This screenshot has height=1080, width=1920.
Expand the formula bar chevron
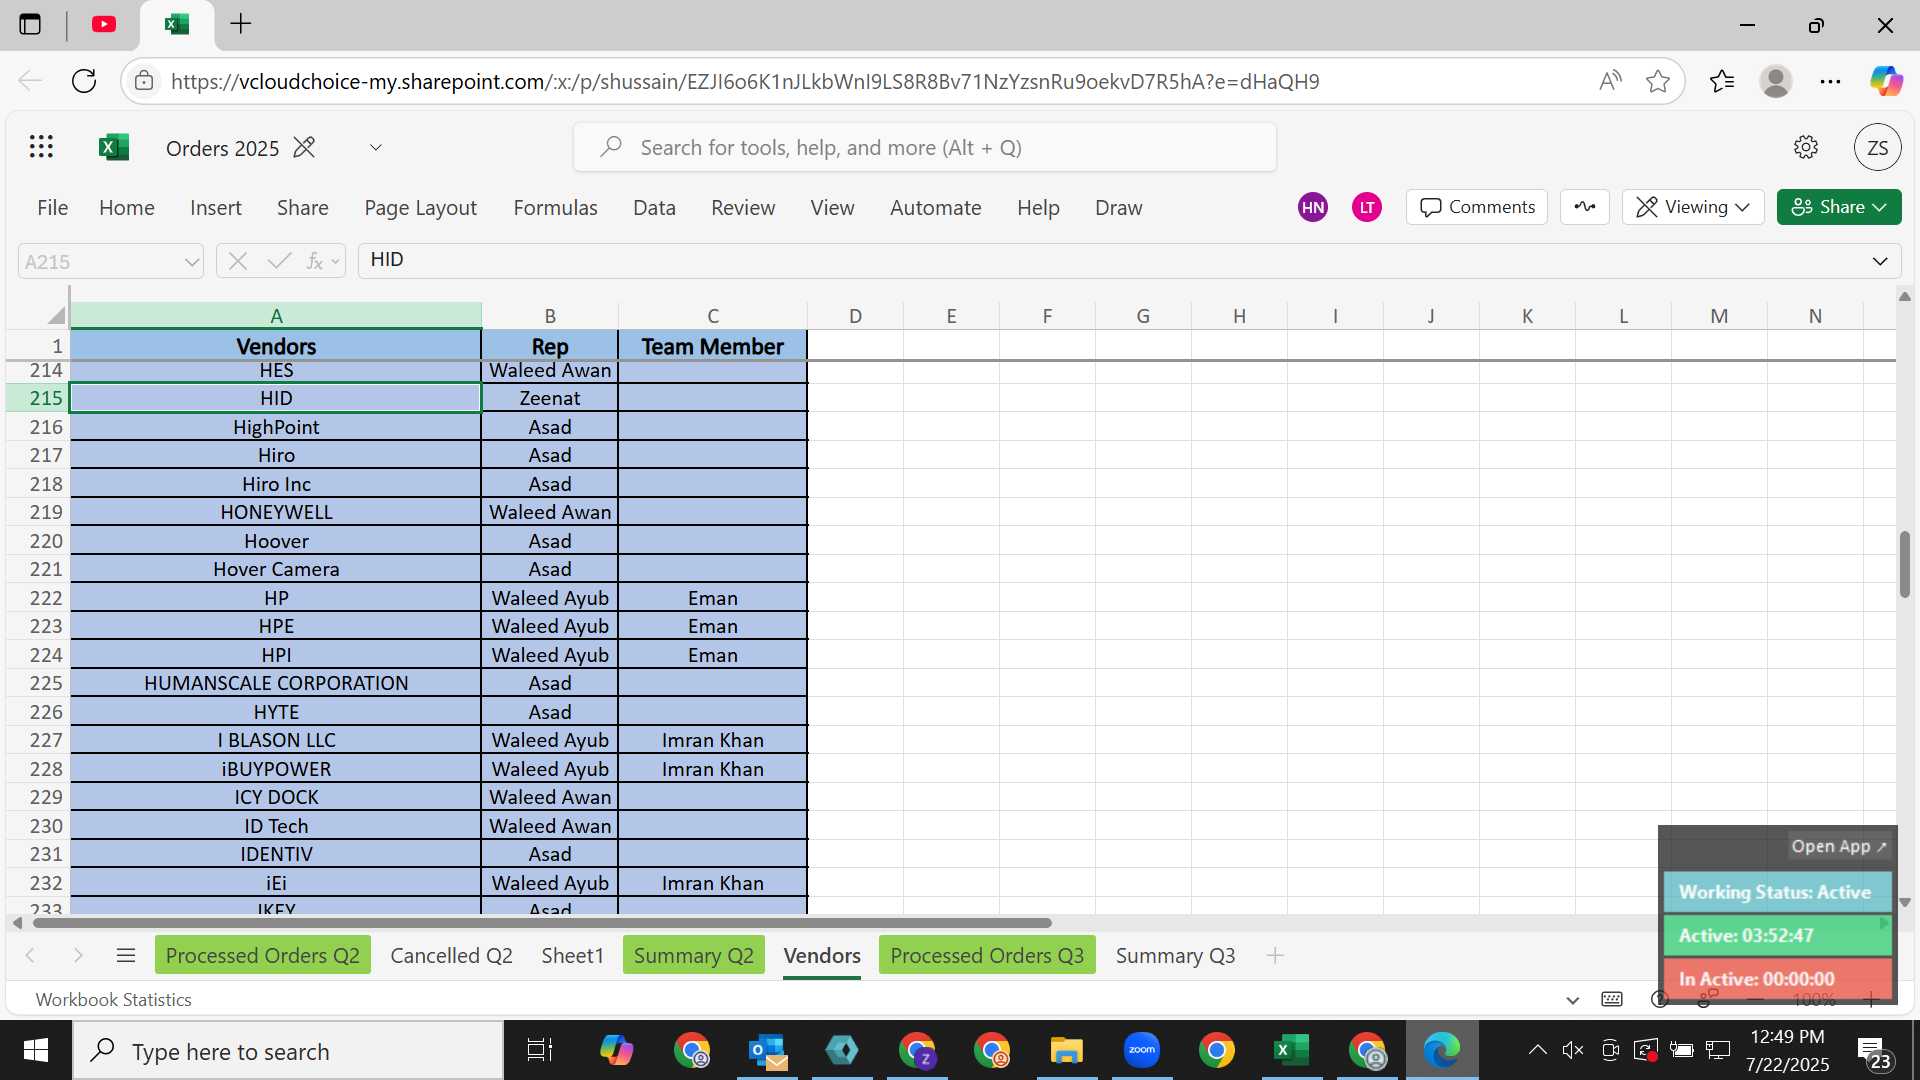tap(1880, 261)
